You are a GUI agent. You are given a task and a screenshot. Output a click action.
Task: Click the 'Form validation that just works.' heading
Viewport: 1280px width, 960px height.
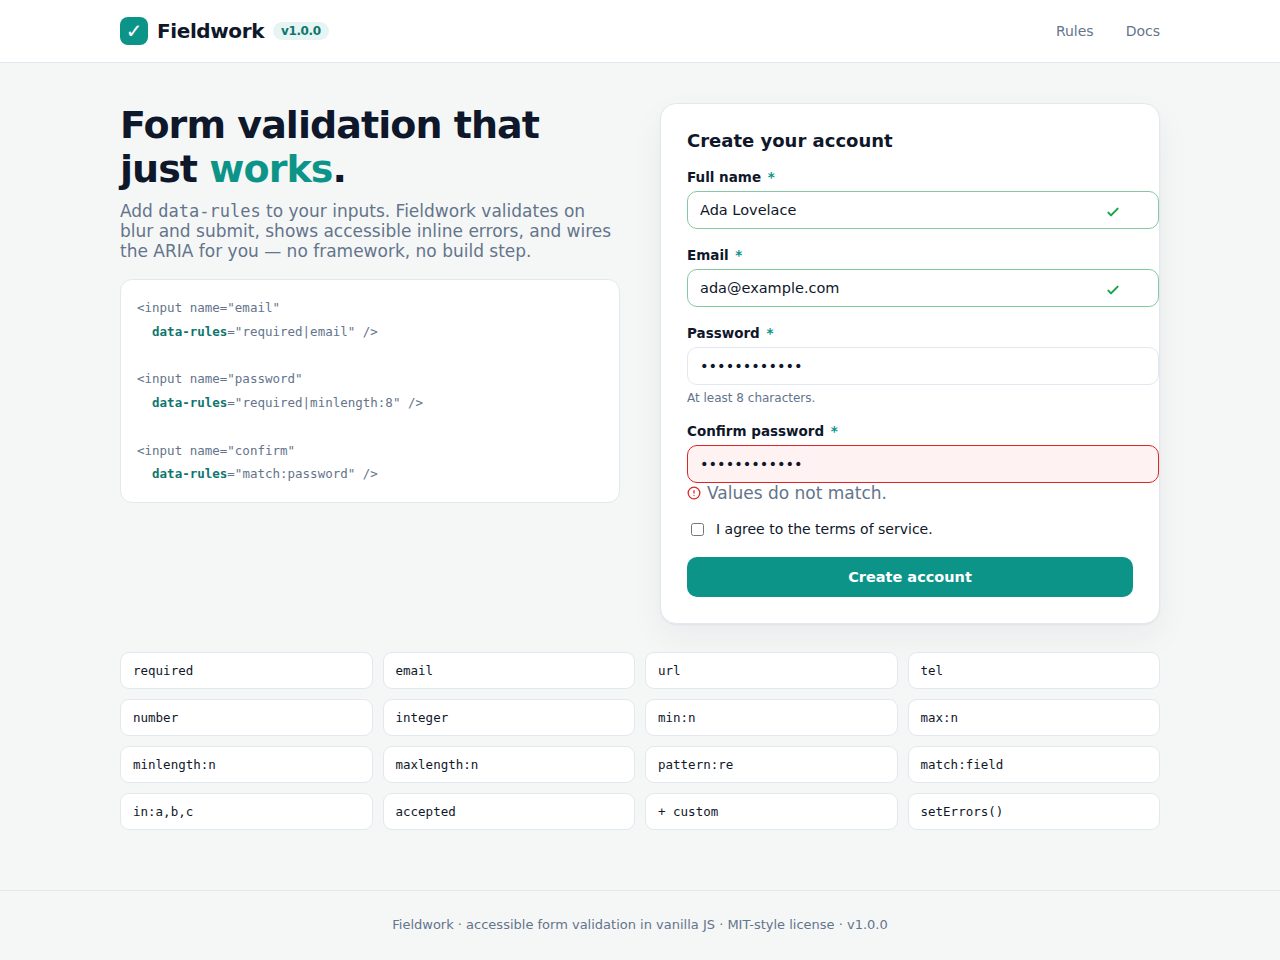[330, 147]
